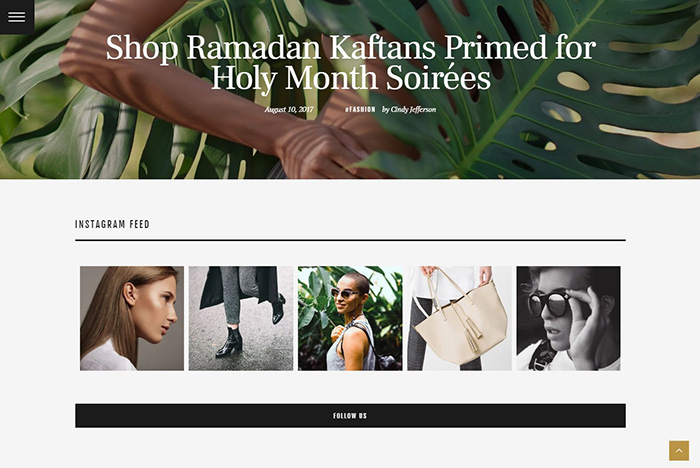
Task: Click the Instagram Feed heading
Action: [112, 224]
